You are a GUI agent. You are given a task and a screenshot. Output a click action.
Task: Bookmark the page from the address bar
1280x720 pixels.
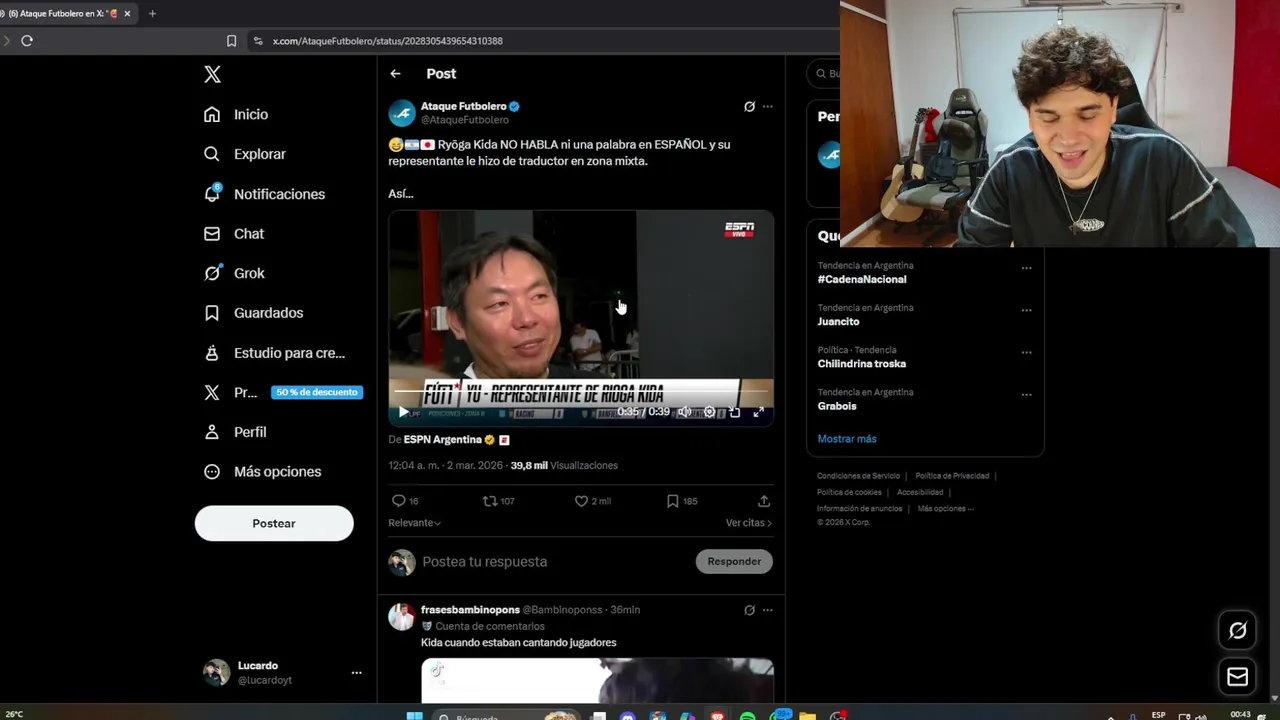(231, 41)
